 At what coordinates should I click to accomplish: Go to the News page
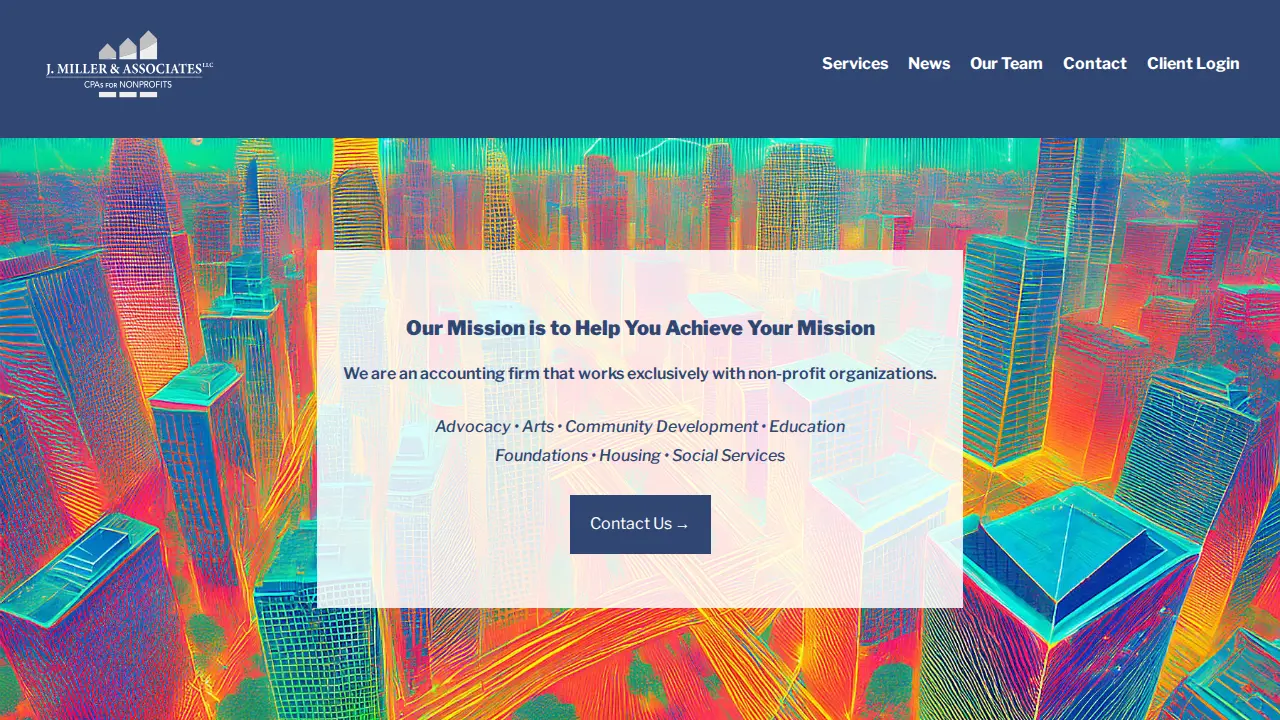[x=929, y=64]
